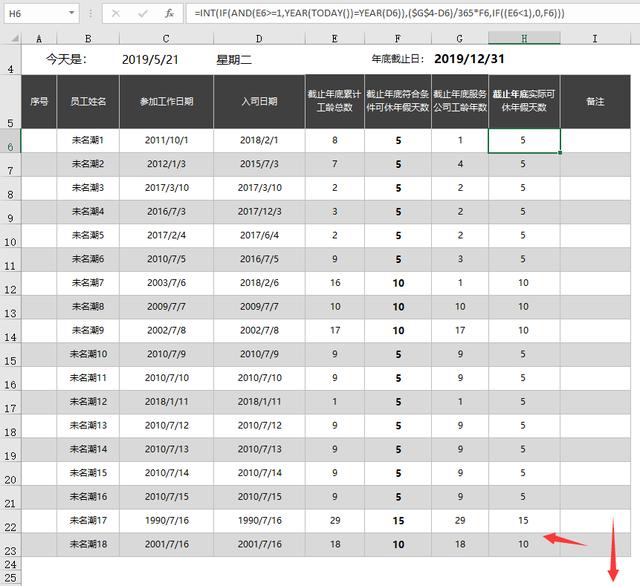640x586 pixels.
Task: Click the 员工姓名 header cell
Action: (x=88, y=102)
